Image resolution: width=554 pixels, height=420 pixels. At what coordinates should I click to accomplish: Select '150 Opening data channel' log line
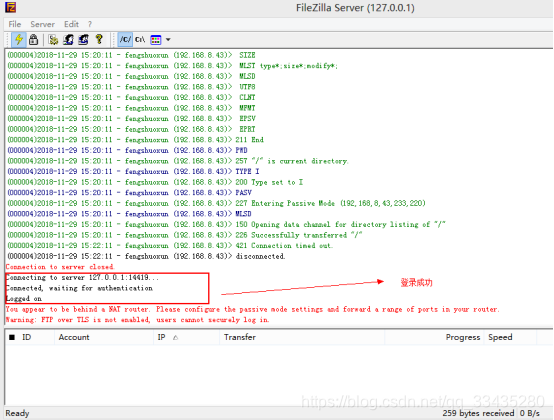[226, 224]
